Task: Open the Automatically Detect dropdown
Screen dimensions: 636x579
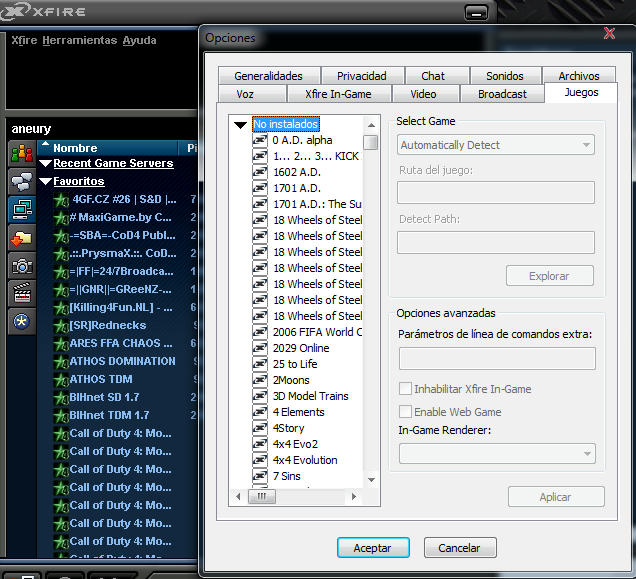Action: (x=496, y=145)
